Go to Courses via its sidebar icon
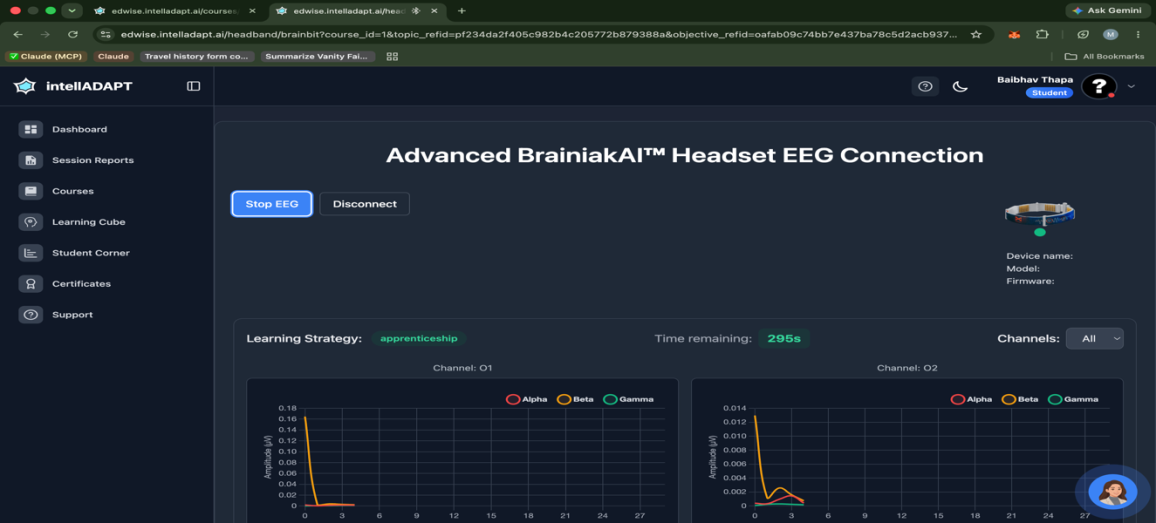This screenshot has height=523, width=1156. coord(30,191)
